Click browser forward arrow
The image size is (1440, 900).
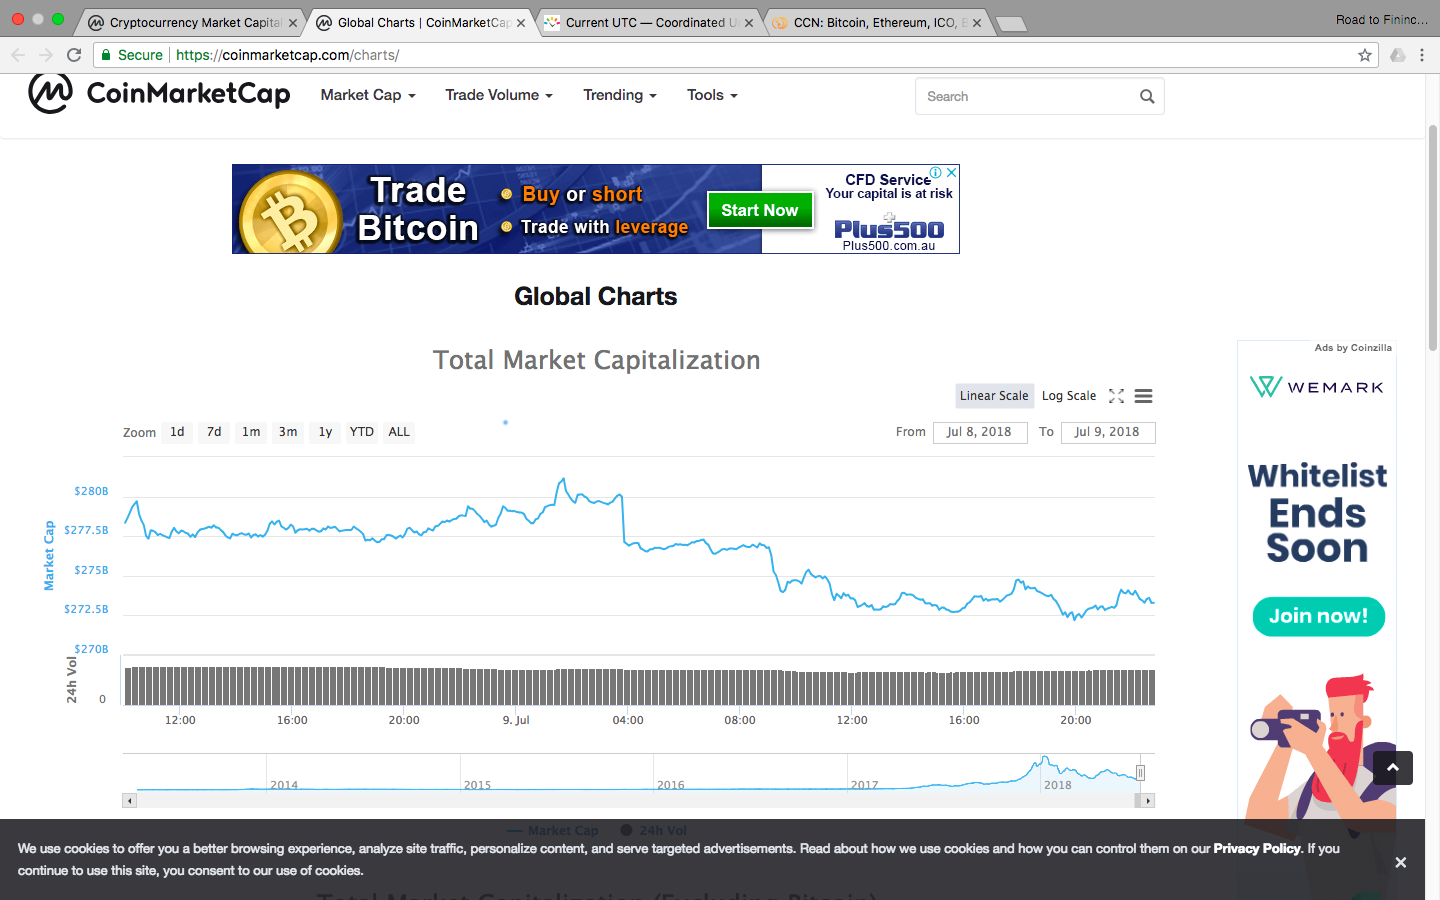click(x=46, y=55)
